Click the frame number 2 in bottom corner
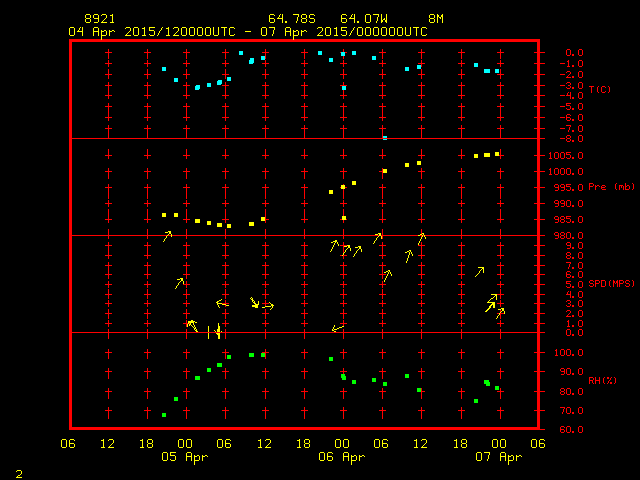The image size is (640, 480). [x=18, y=472]
